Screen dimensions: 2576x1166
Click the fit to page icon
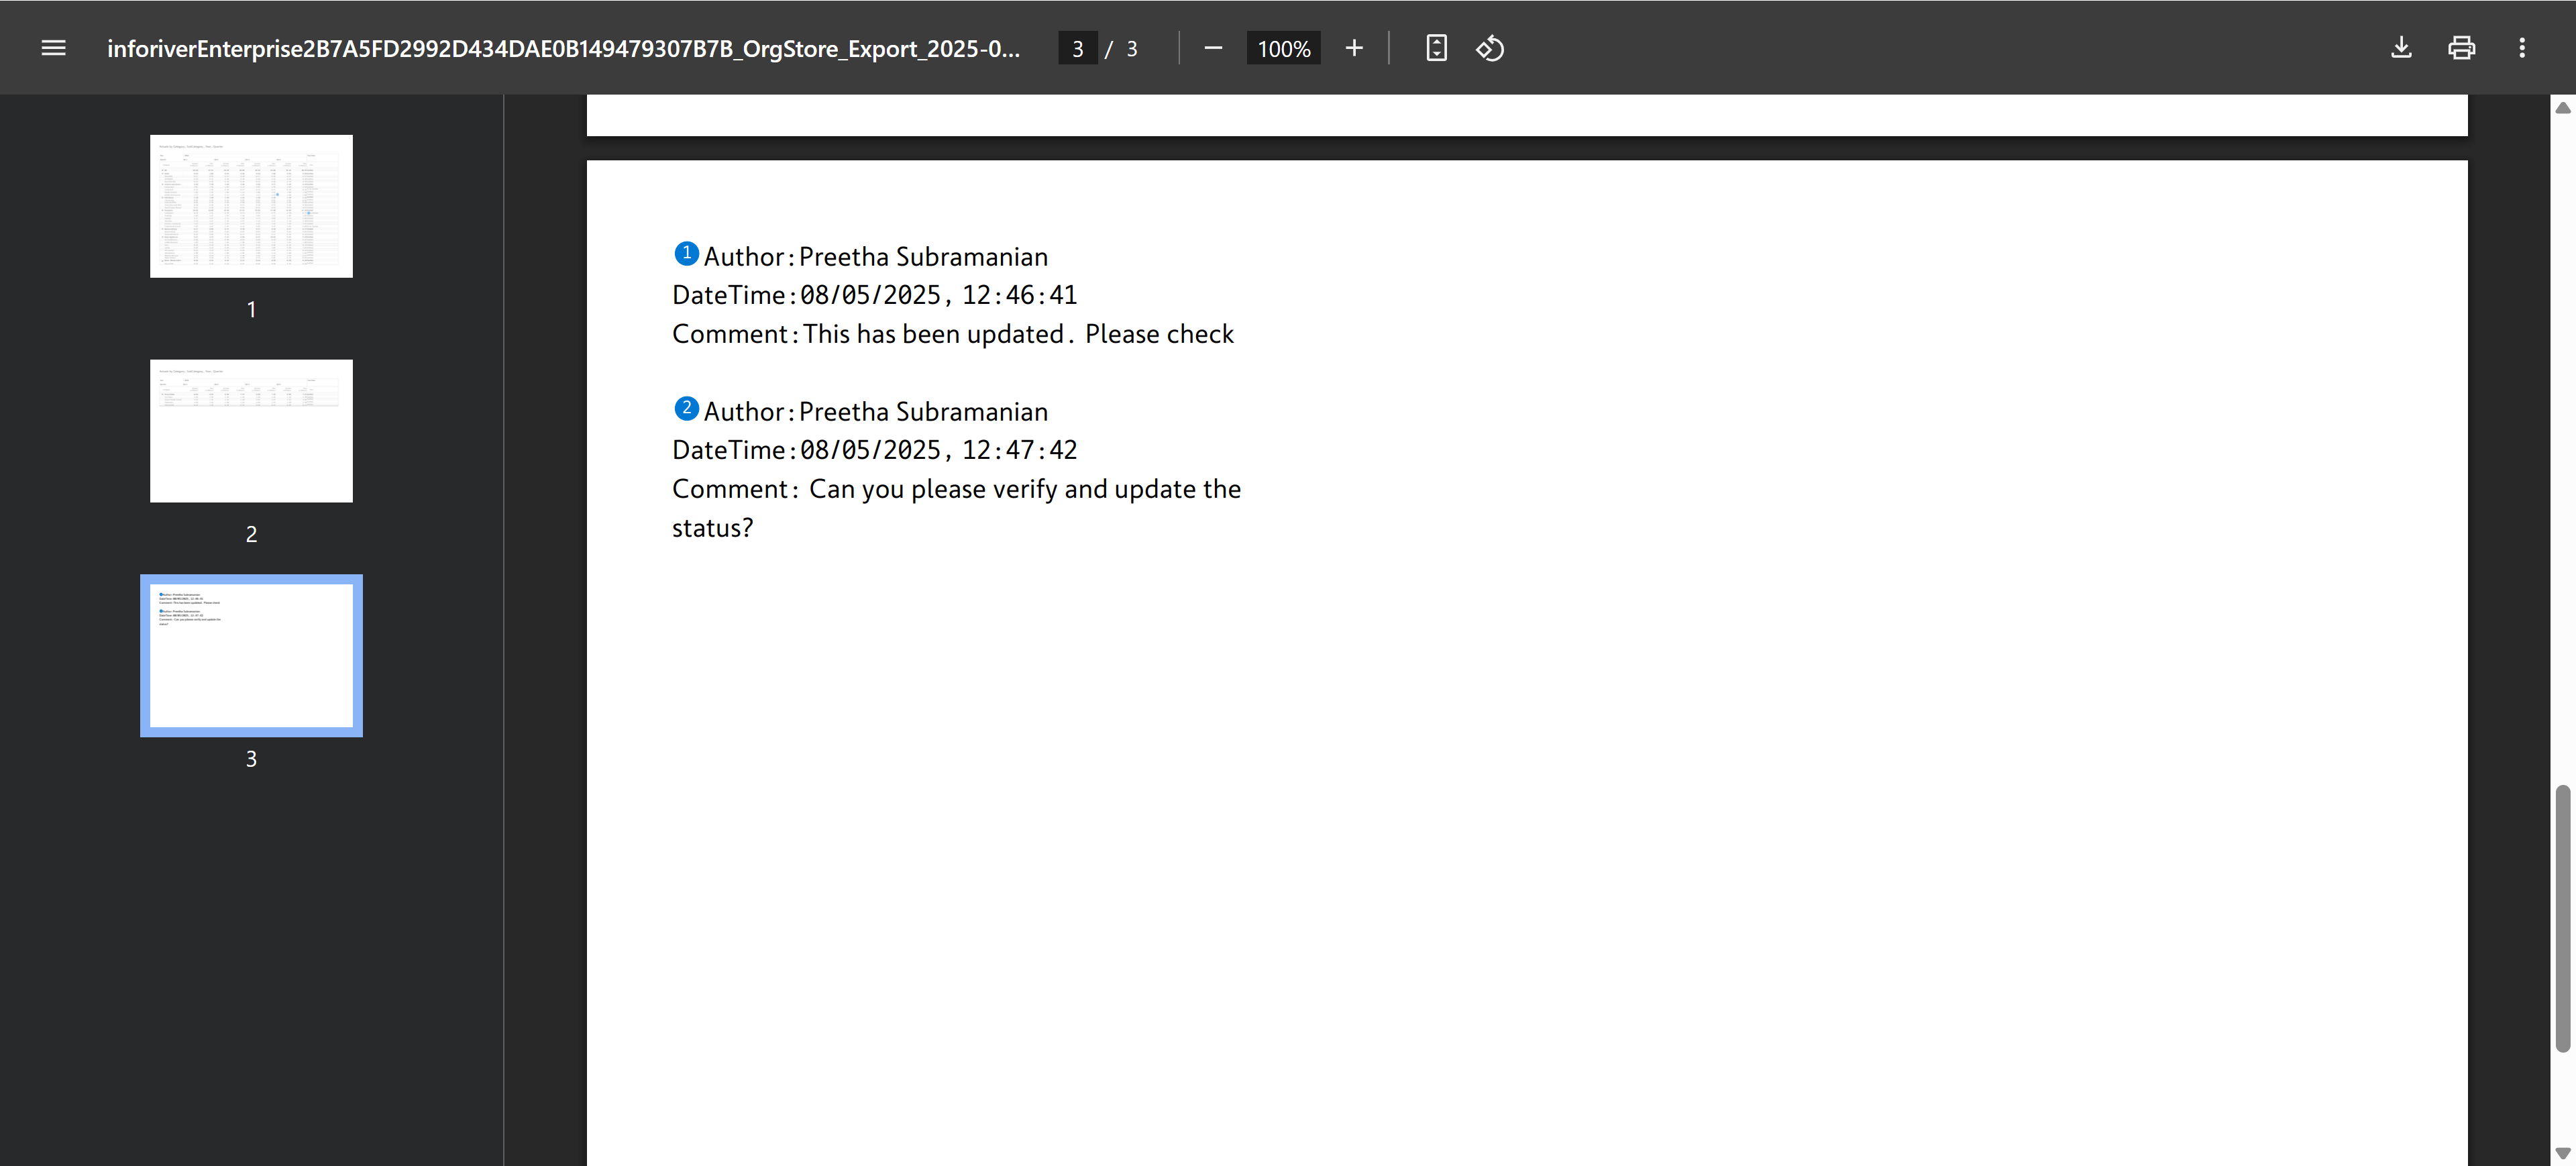click(x=1436, y=48)
